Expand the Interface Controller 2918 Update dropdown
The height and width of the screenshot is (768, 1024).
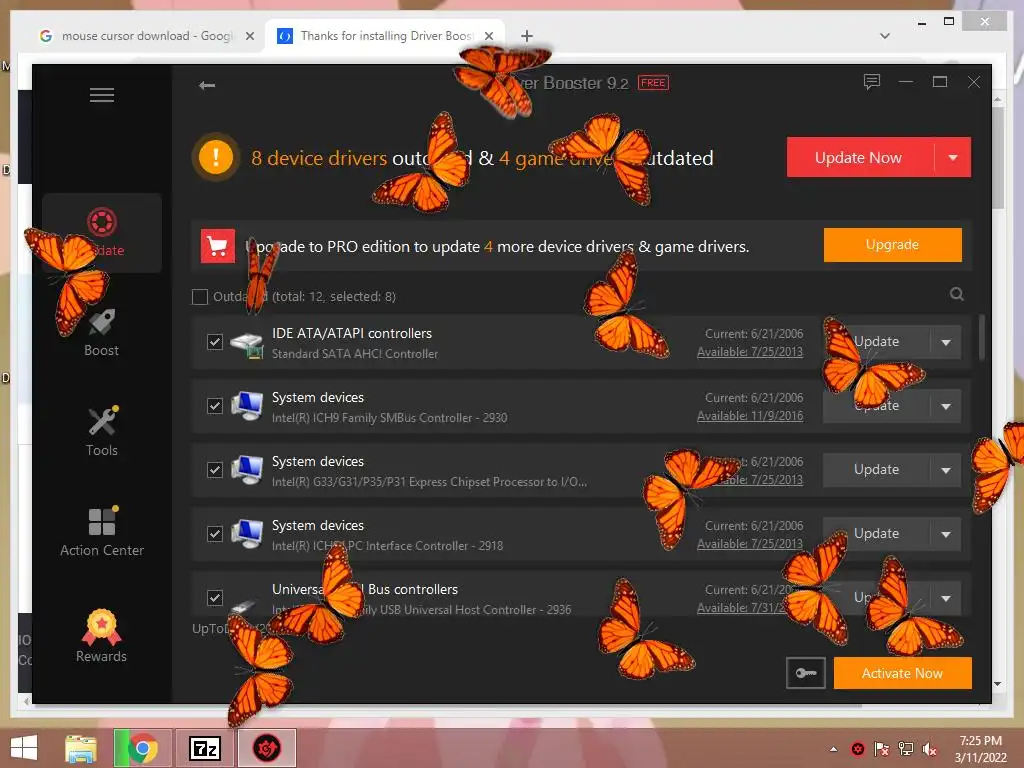coord(946,534)
